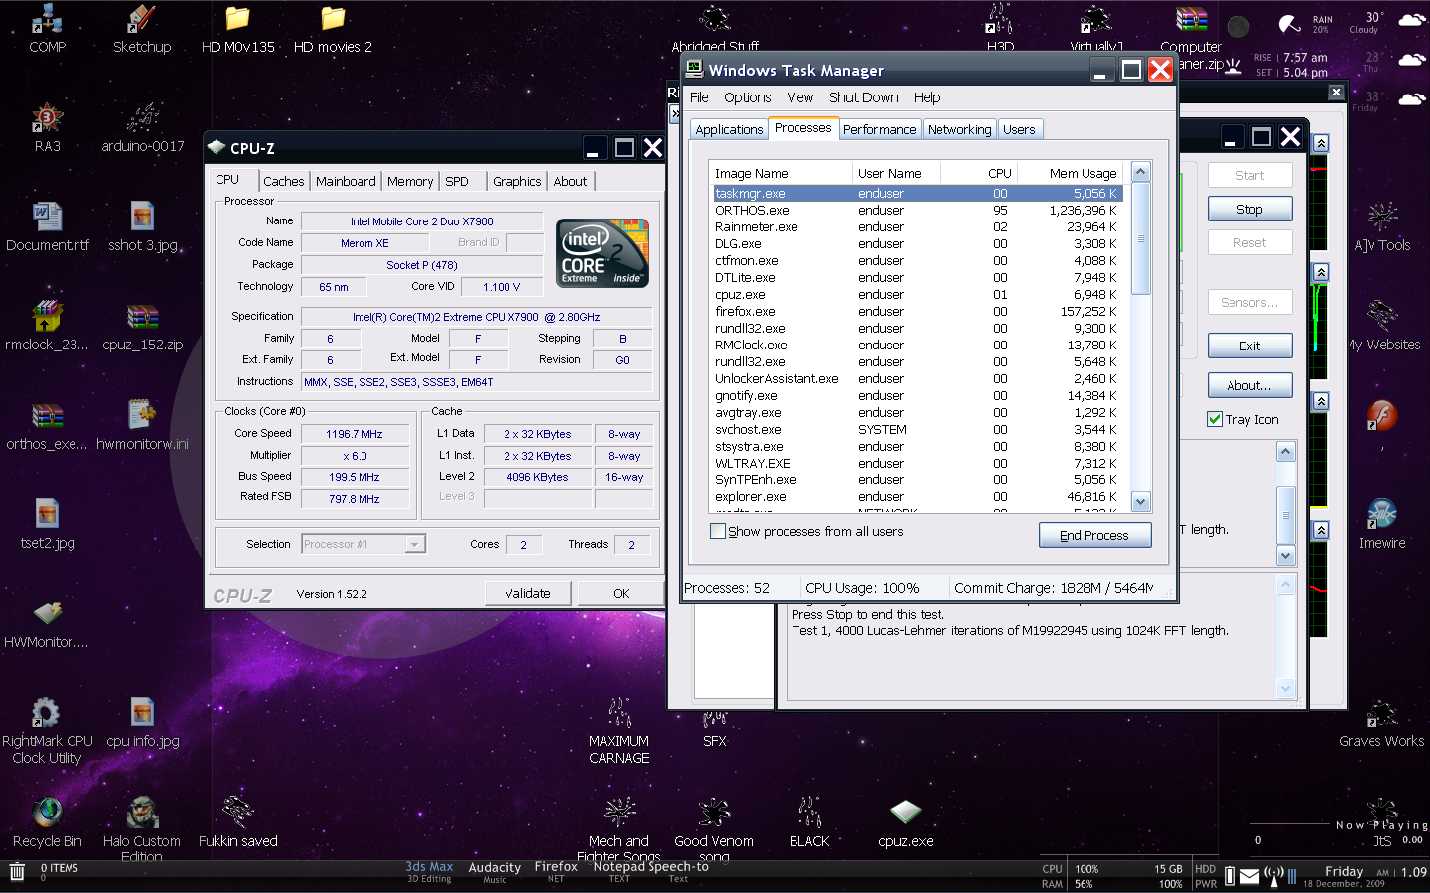Image resolution: width=1430 pixels, height=893 pixels.
Task: Select the ORTHOS.exe process row
Action: 752,211
